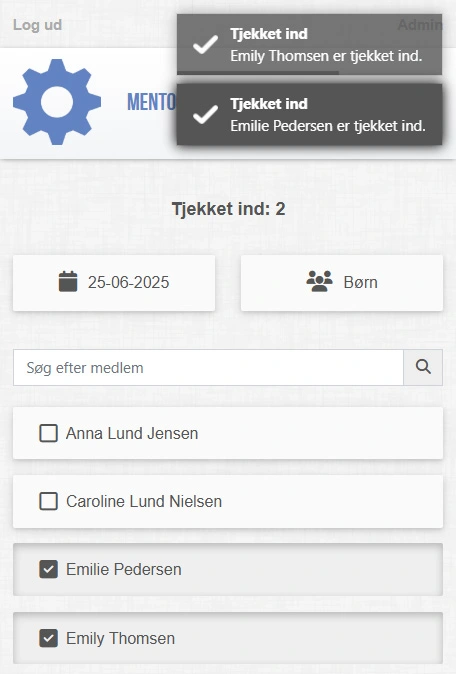This screenshot has height=674, width=456.
Task: Uncheck the Emilie Pedersen checkbox
Action: click(49, 569)
